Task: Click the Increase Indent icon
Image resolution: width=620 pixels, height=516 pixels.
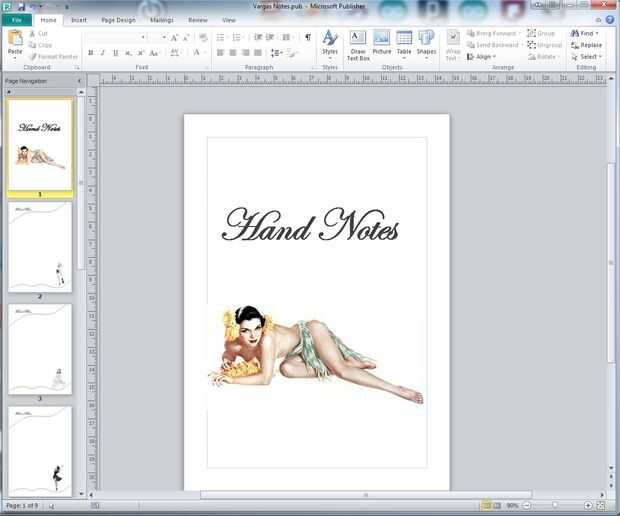Action: click(270, 37)
